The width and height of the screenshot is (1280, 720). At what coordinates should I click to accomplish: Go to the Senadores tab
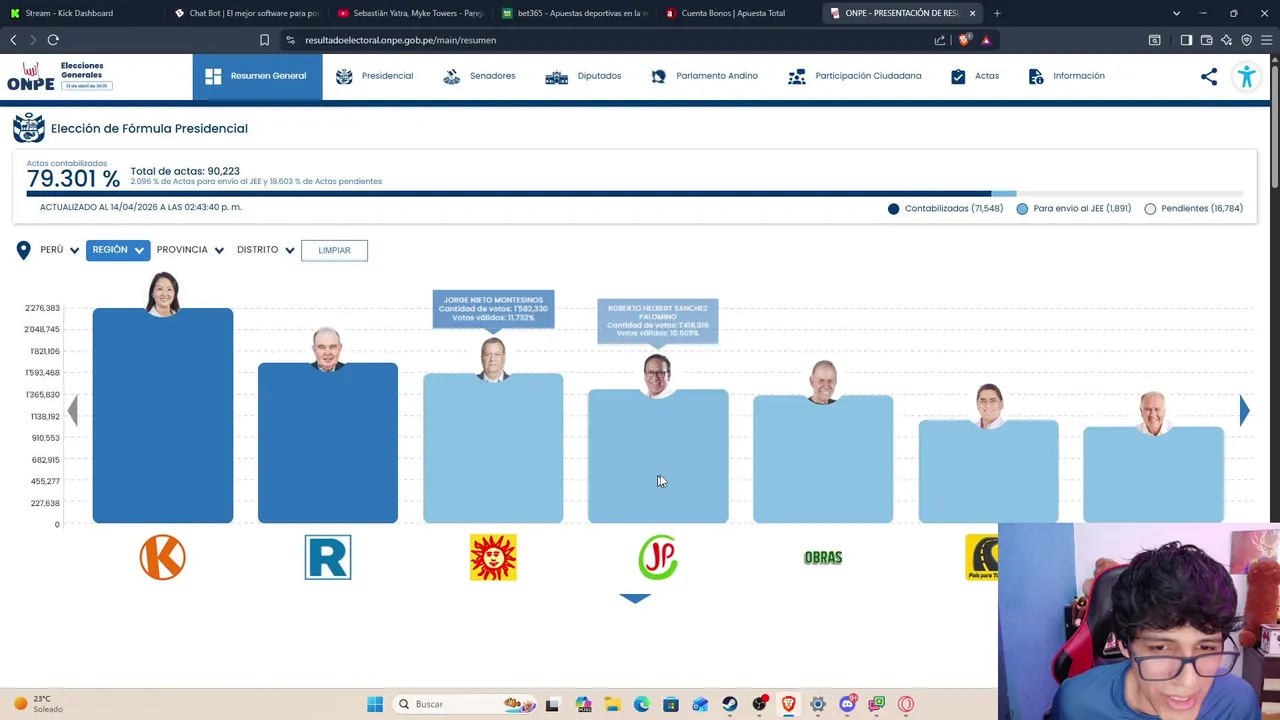coord(479,76)
